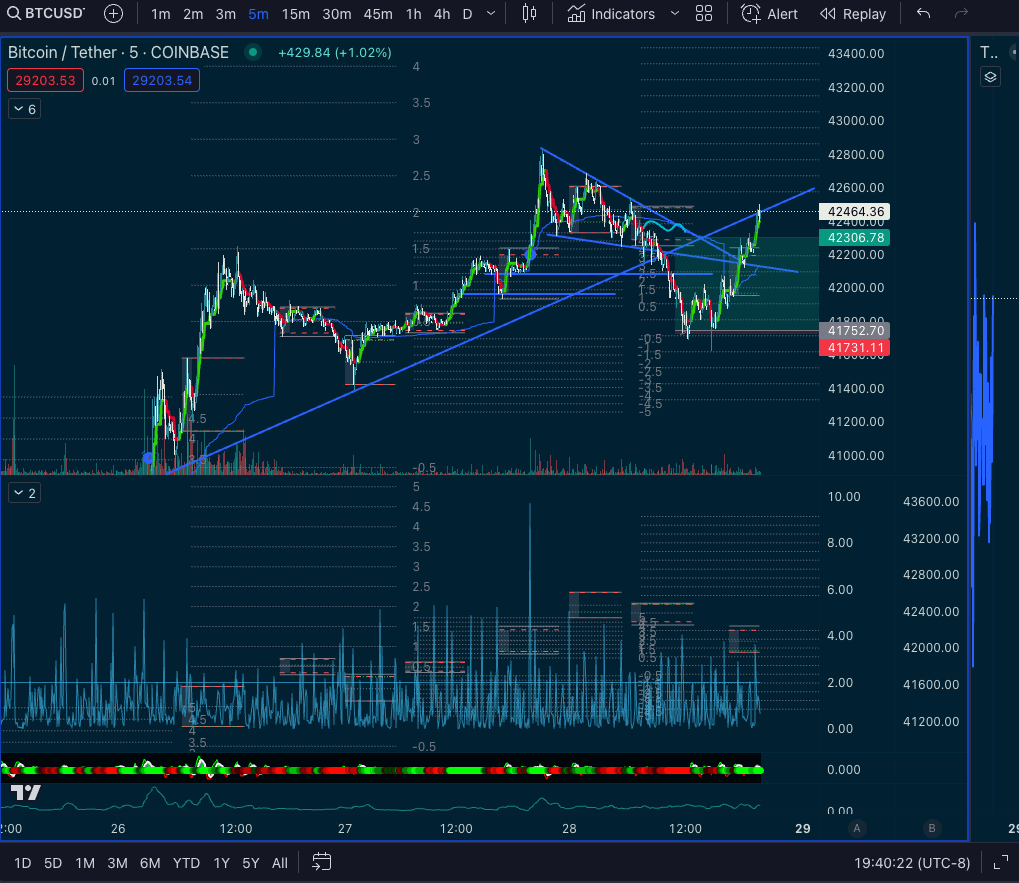Expand the indicators favorites dropdown arrow
The width and height of the screenshot is (1019, 883).
pos(674,14)
